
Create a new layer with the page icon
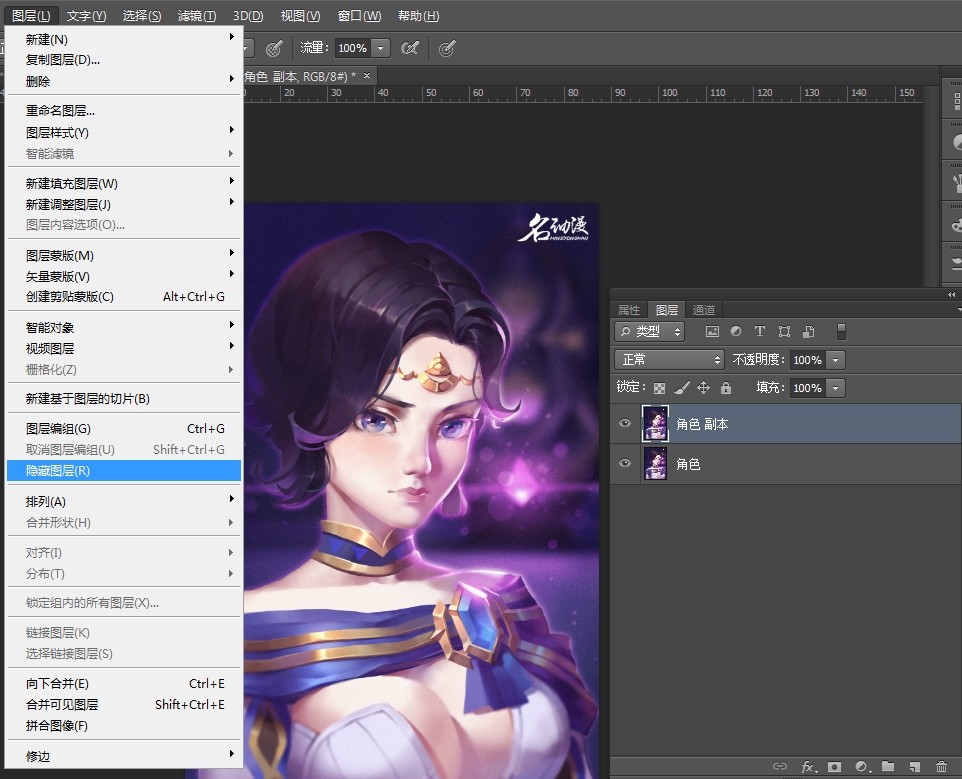coord(914,767)
